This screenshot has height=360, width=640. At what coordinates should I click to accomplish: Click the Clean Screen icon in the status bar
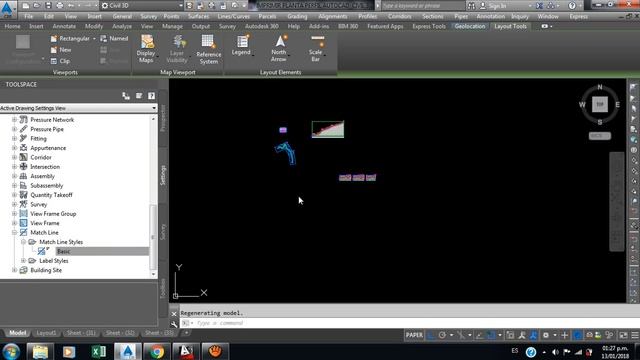coord(623,335)
